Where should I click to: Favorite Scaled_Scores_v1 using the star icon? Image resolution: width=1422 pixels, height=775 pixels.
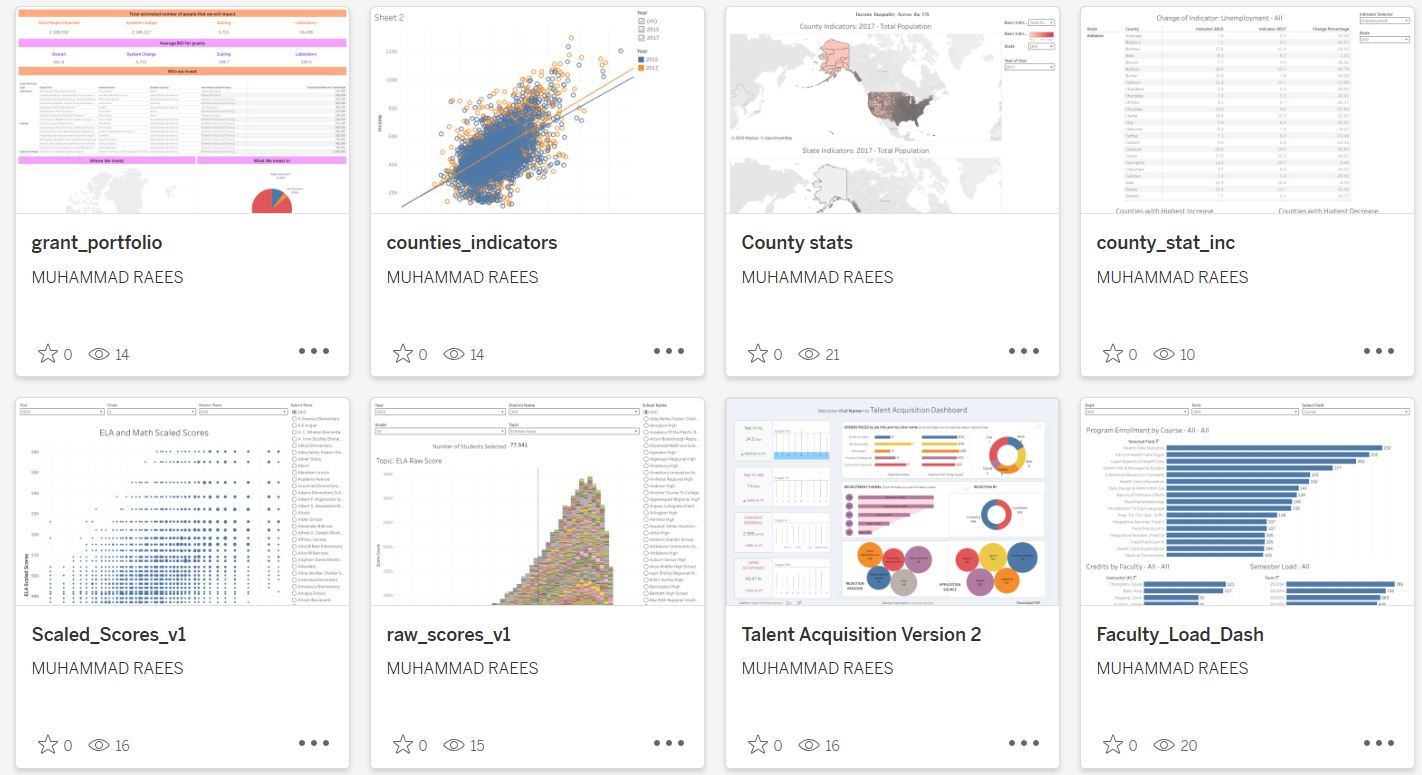[x=47, y=745]
